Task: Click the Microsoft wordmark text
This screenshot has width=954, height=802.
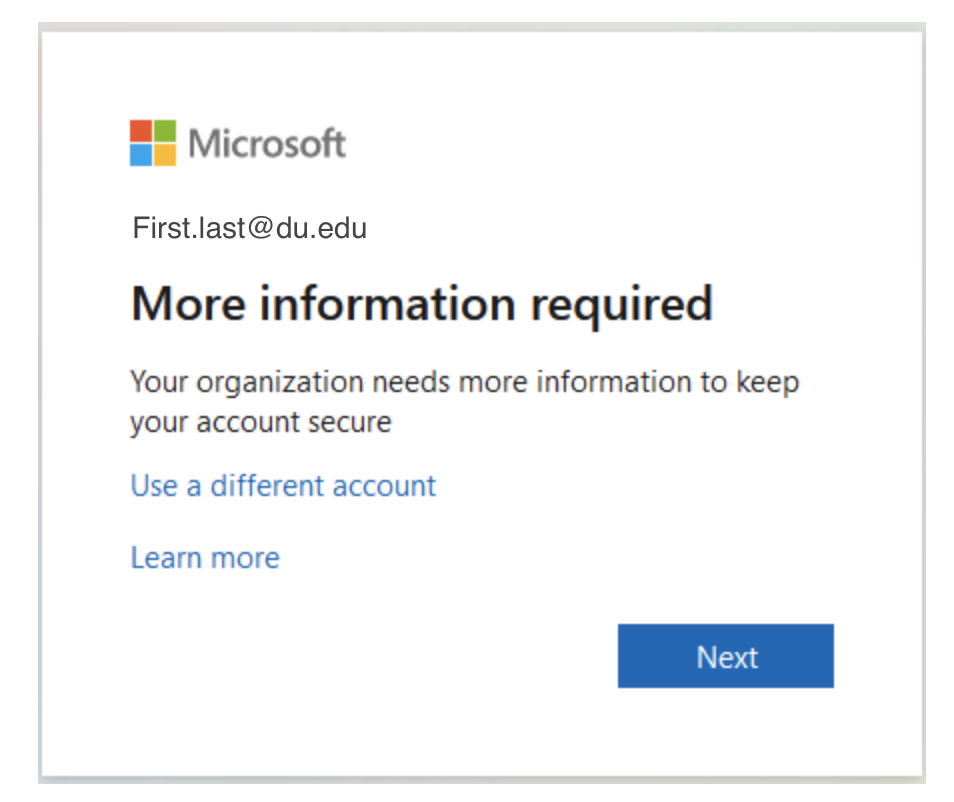Action: tap(267, 144)
